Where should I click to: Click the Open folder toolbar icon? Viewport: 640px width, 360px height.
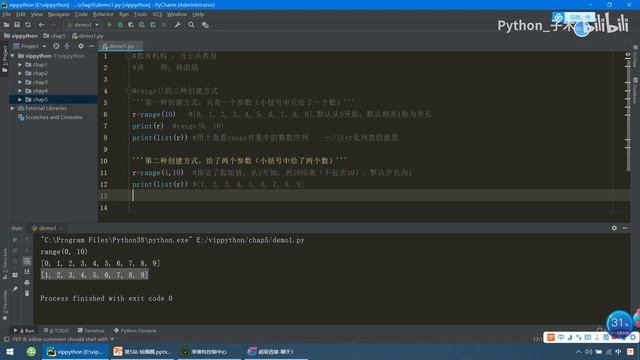[6, 25]
